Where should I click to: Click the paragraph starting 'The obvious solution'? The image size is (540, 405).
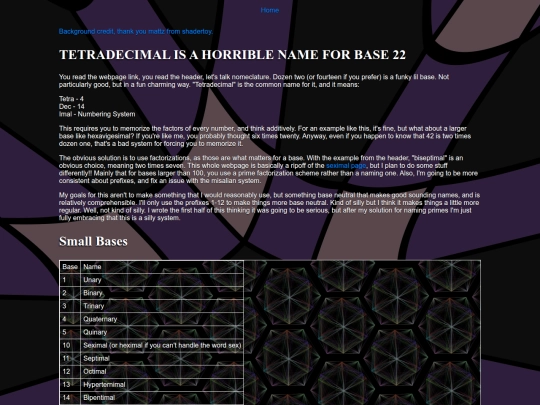268,169
